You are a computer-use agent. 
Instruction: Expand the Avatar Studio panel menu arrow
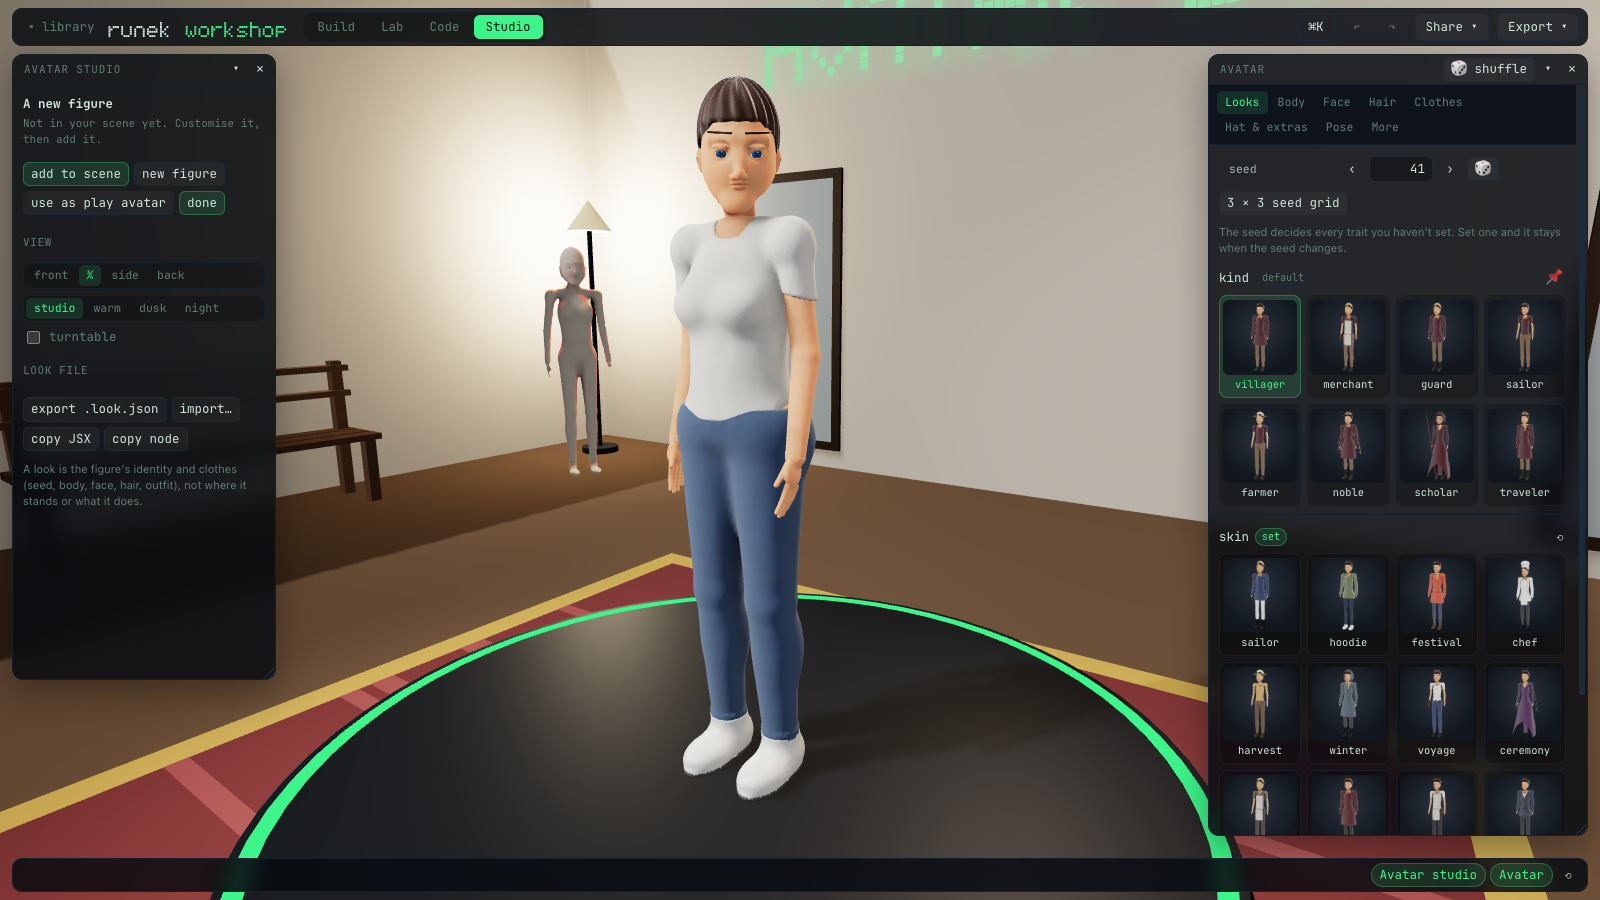click(x=236, y=69)
